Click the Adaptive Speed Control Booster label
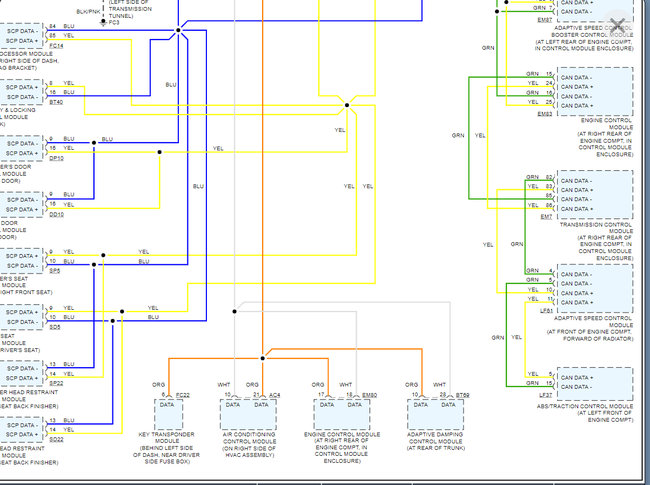 click(x=584, y=38)
